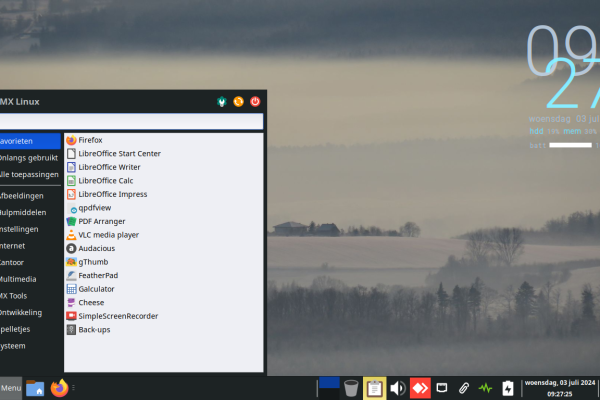Open the clipboard manager in the taskbar

tap(374, 387)
